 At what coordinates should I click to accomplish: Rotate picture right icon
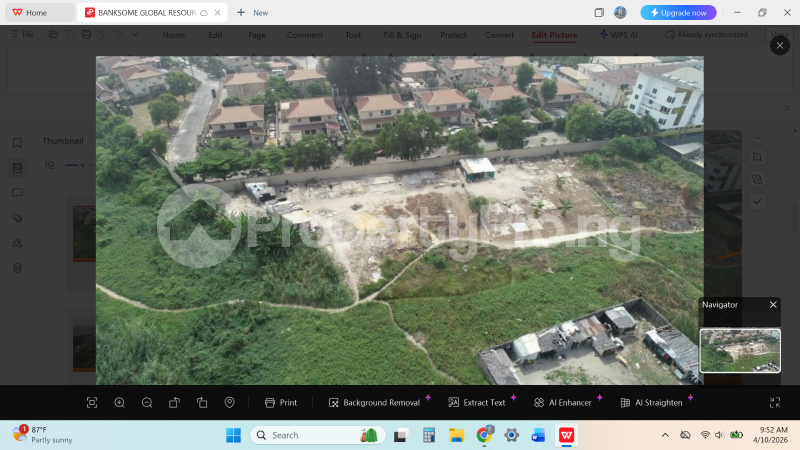202,403
